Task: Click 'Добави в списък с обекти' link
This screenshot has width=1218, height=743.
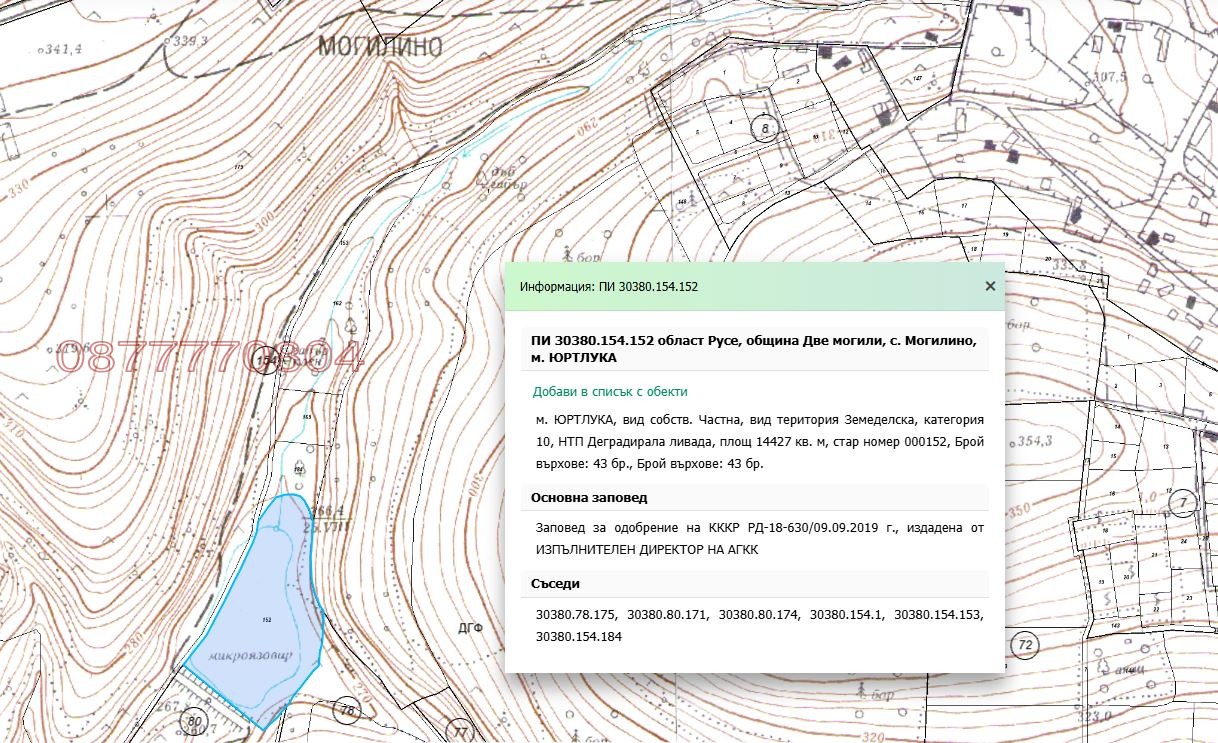Action: (x=610, y=391)
